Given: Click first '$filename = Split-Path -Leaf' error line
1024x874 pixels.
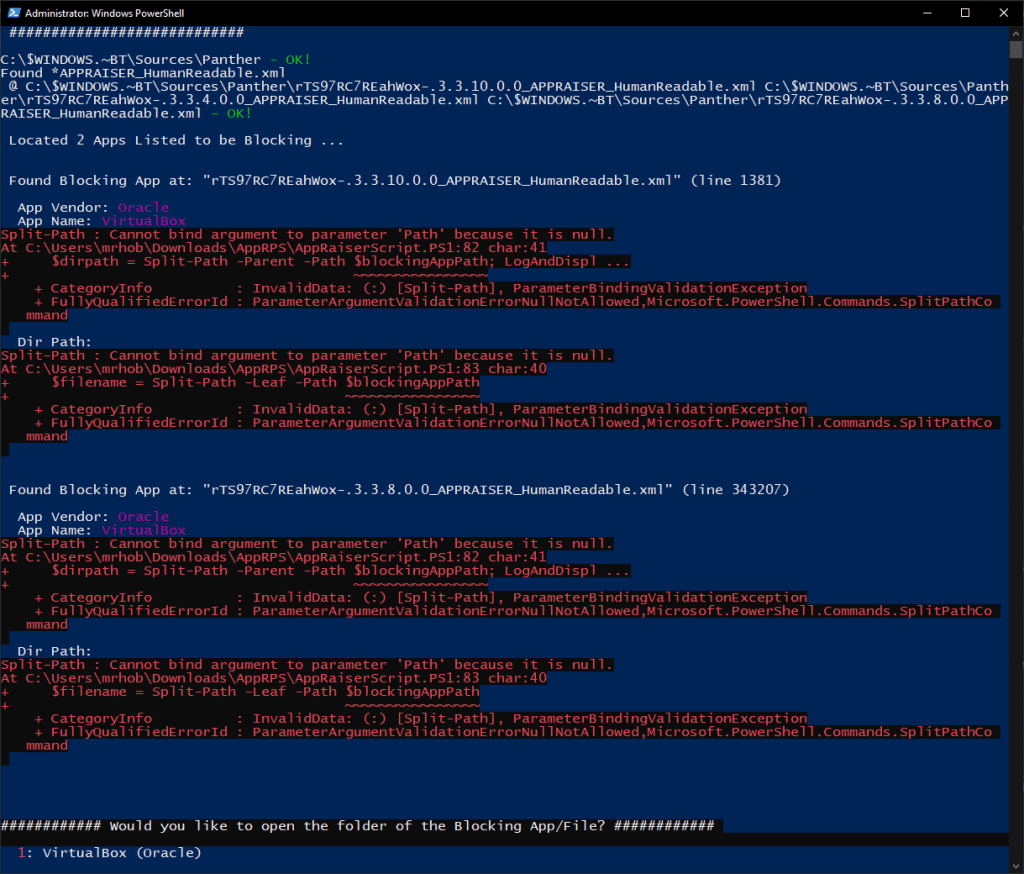Looking at the screenshot, I should coord(240,383).
